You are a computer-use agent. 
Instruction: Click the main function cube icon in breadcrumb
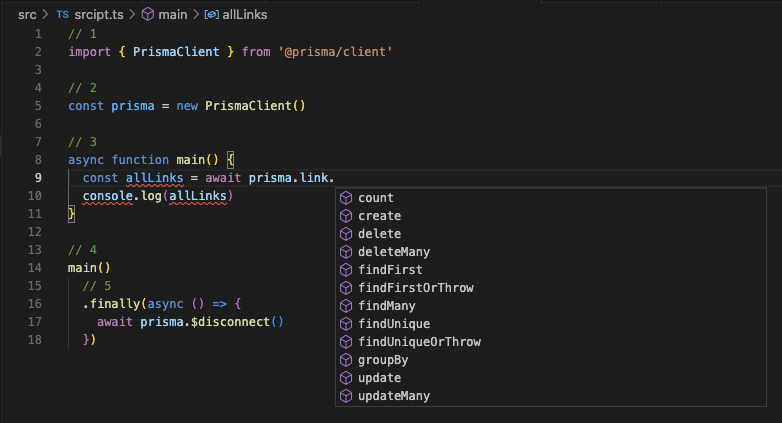click(x=148, y=15)
